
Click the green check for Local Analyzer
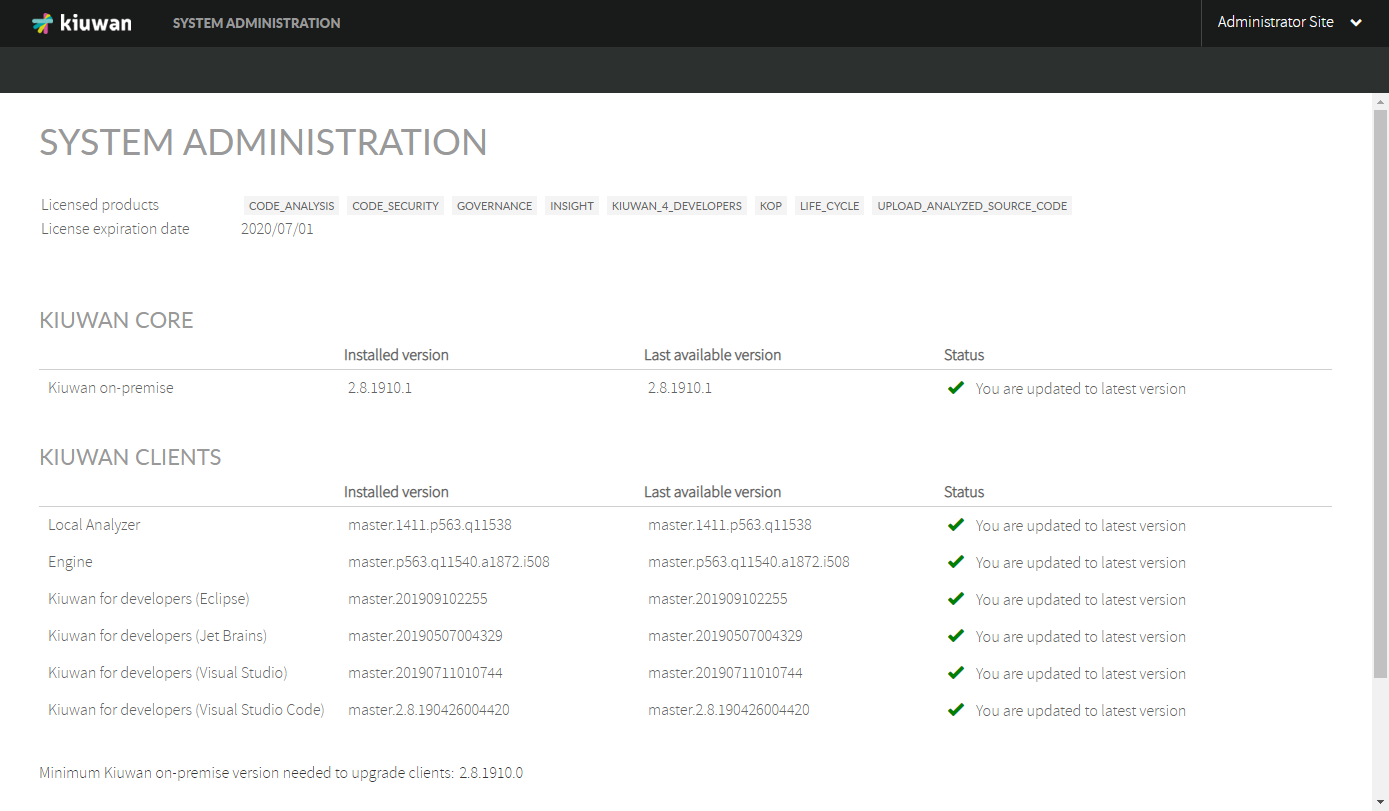tap(956, 524)
